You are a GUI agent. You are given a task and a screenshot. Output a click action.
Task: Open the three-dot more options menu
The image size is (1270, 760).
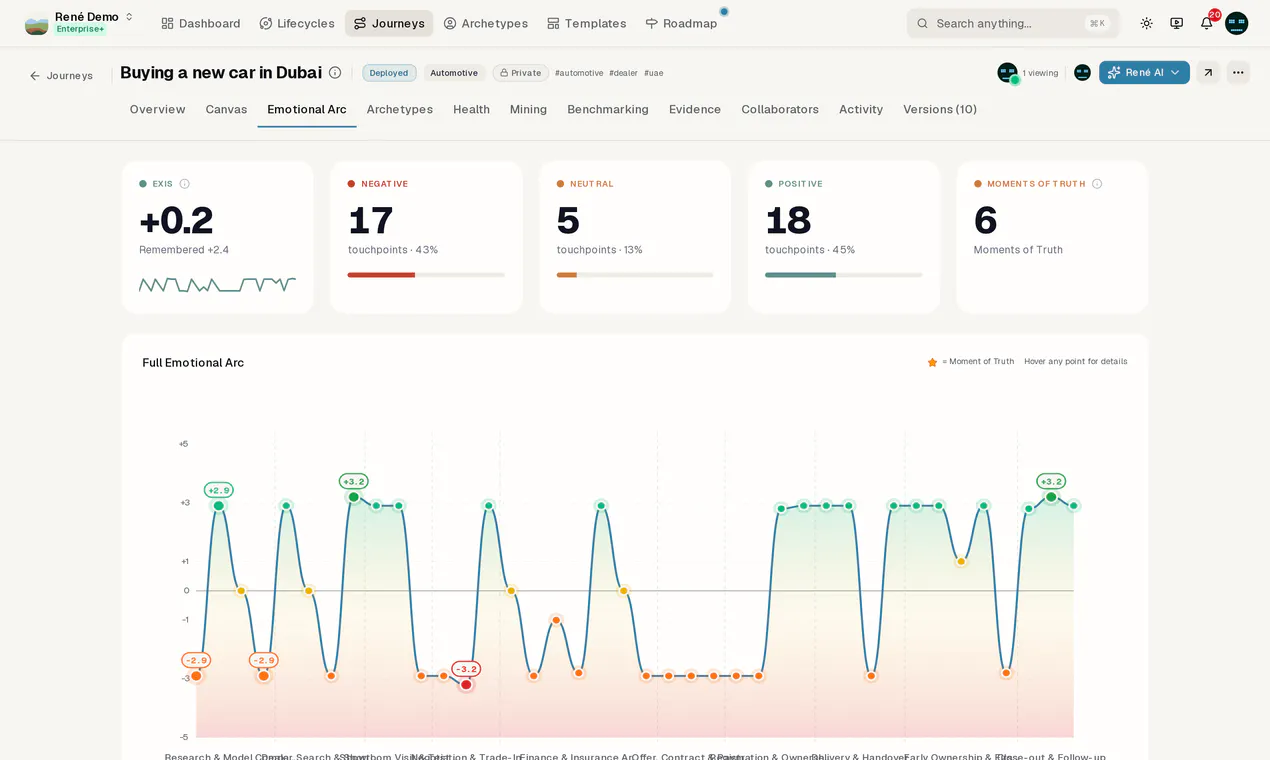[x=1238, y=73]
